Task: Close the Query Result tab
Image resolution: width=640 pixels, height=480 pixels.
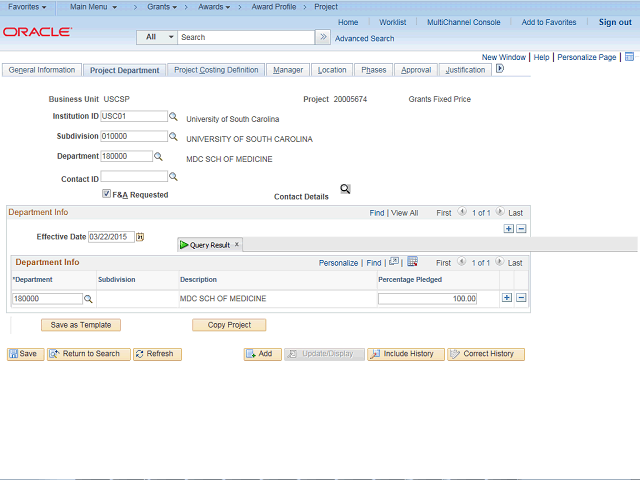Action: pos(236,244)
